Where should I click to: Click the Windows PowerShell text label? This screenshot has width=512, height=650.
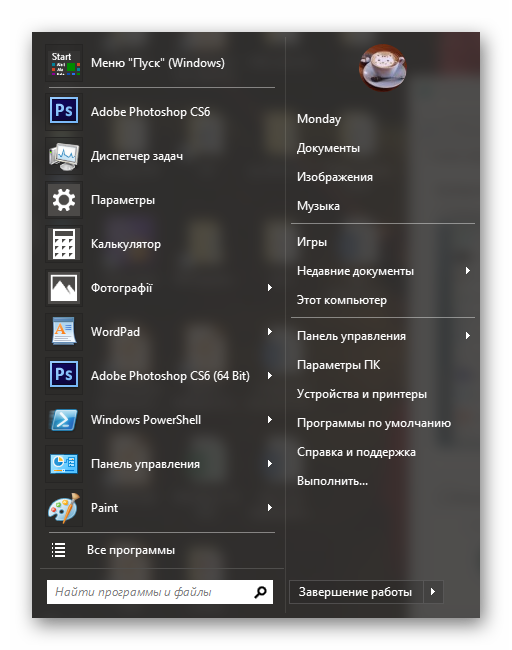(146, 420)
